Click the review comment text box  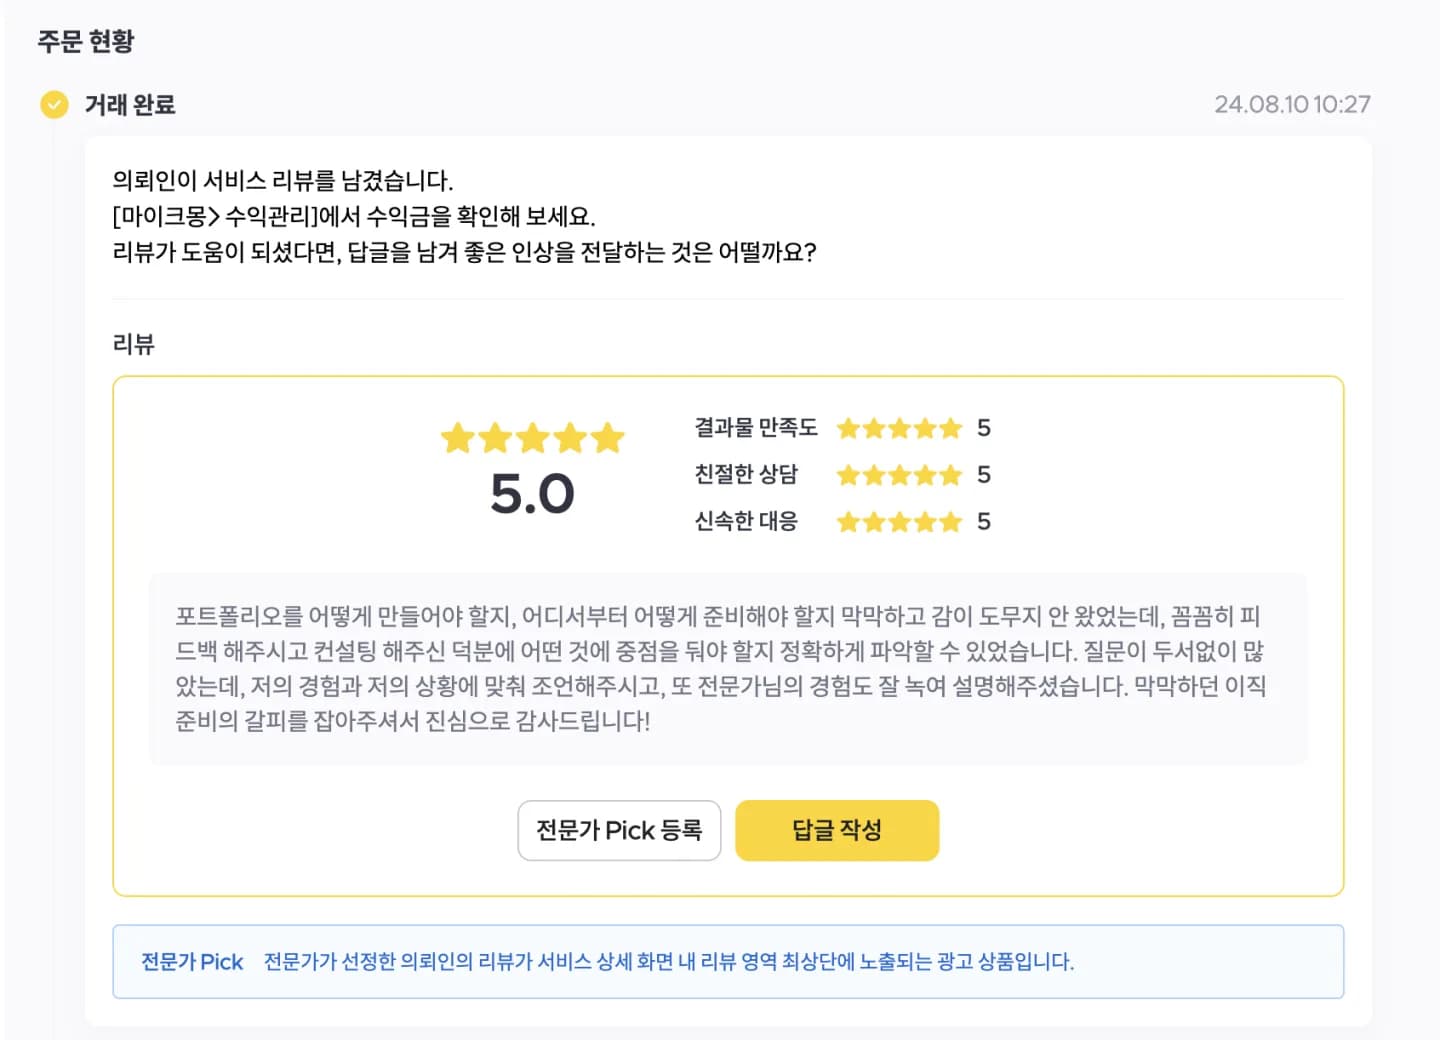click(728, 669)
